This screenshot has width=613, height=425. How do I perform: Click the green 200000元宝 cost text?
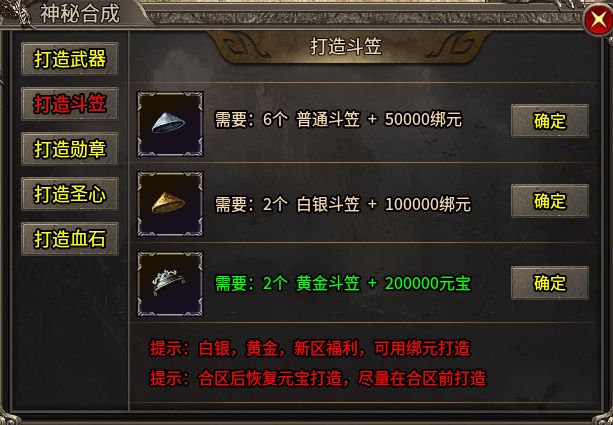pos(427,283)
